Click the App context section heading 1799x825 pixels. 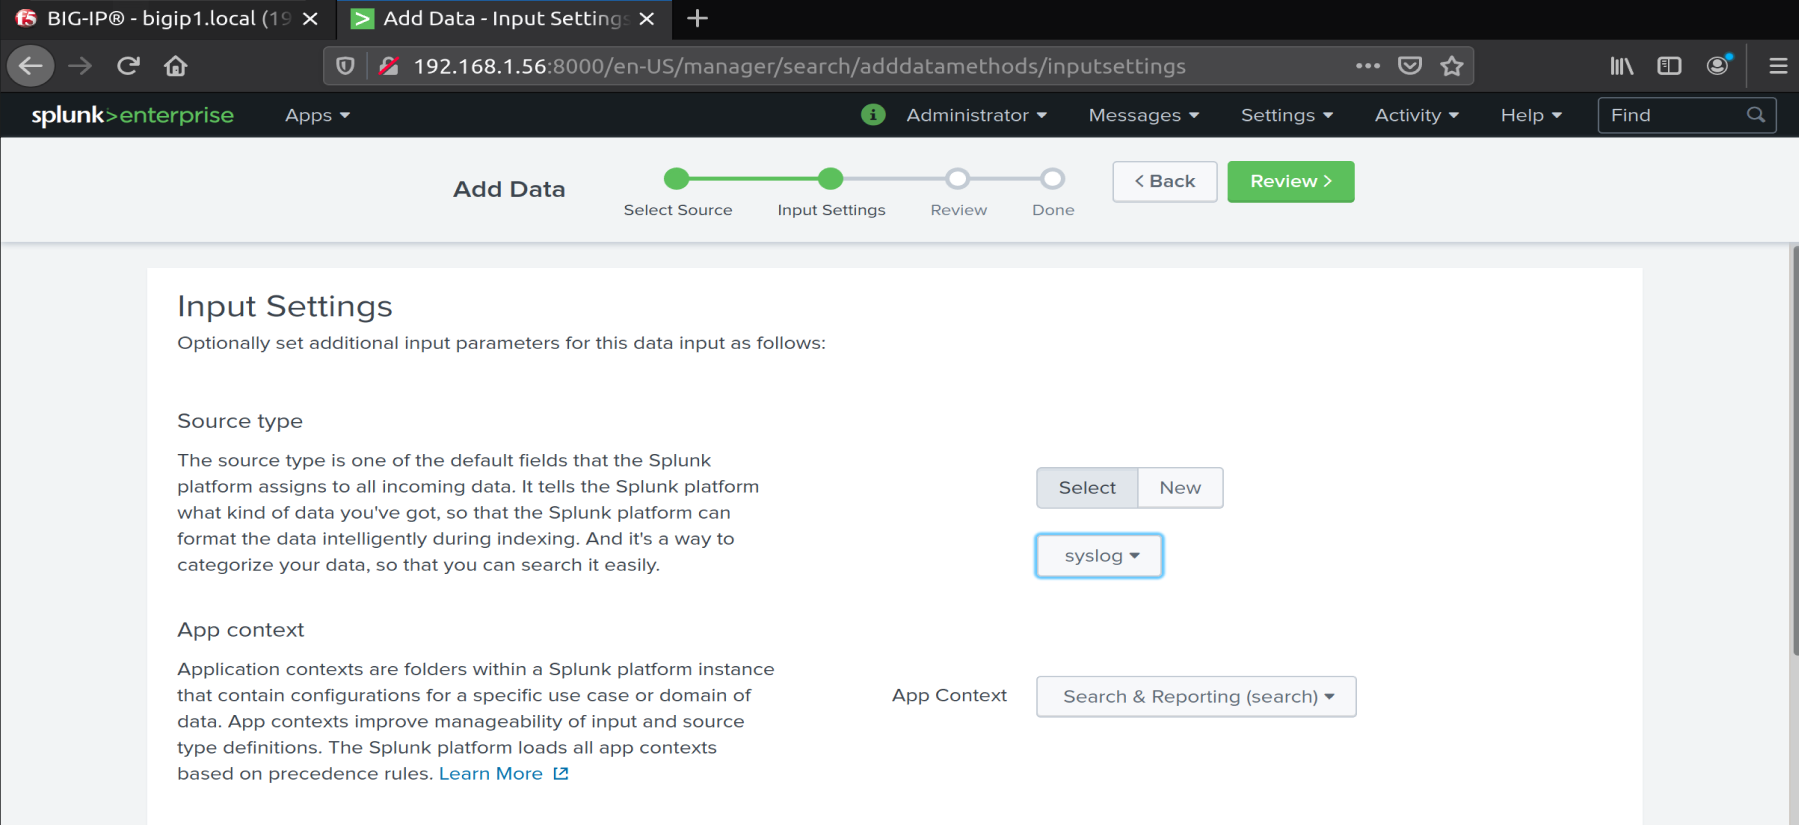[241, 630]
